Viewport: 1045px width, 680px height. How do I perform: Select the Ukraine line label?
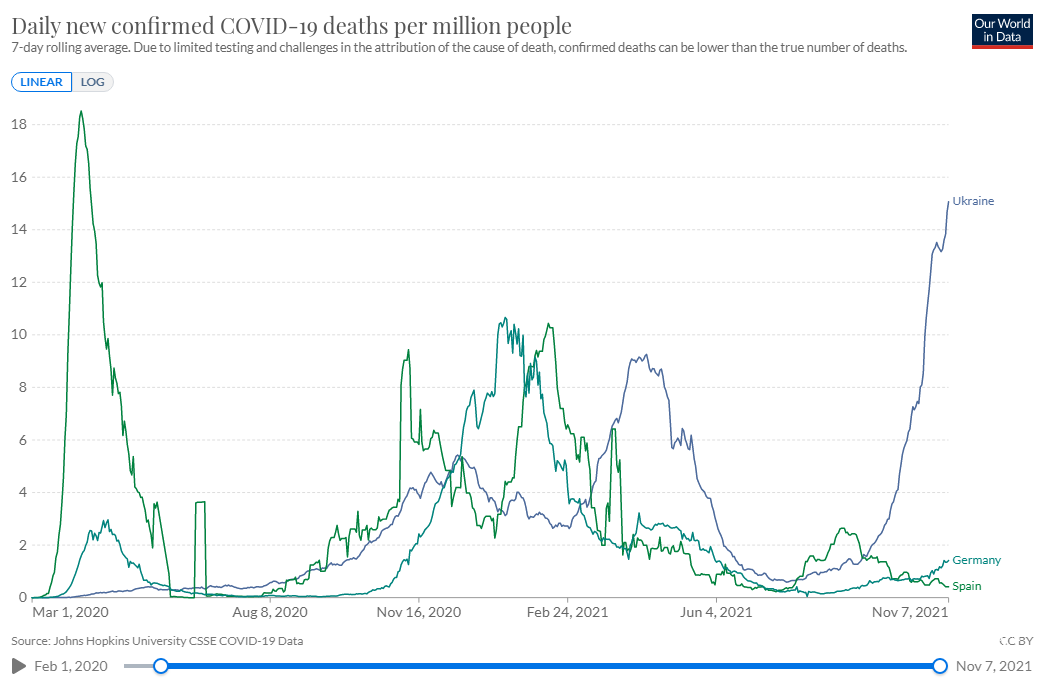coord(973,201)
